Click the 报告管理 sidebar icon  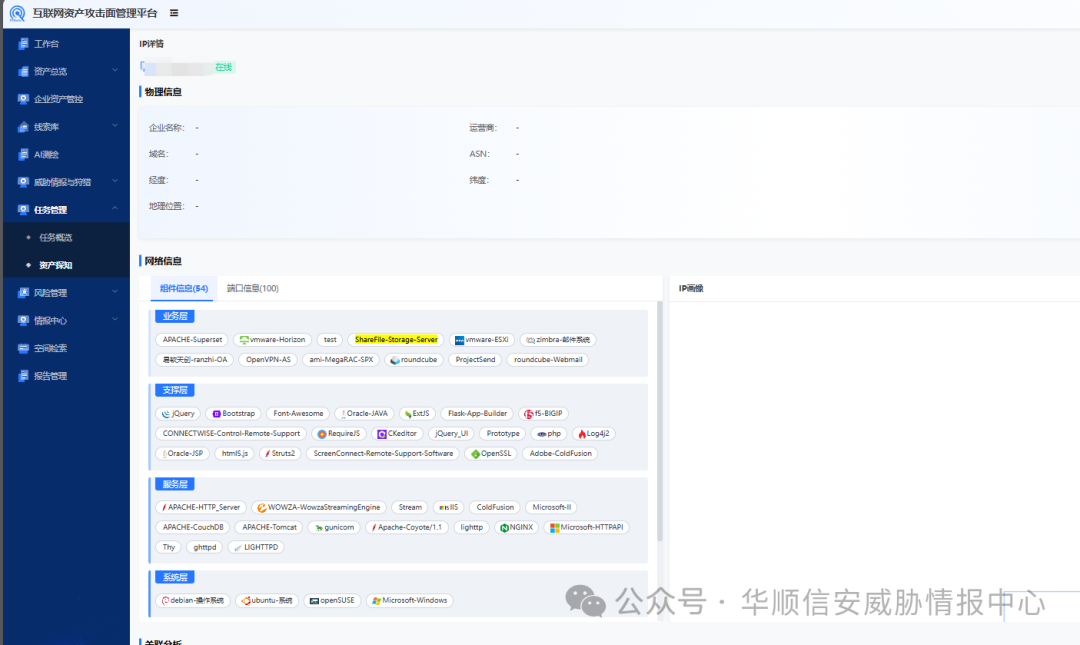tap(23, 376)
